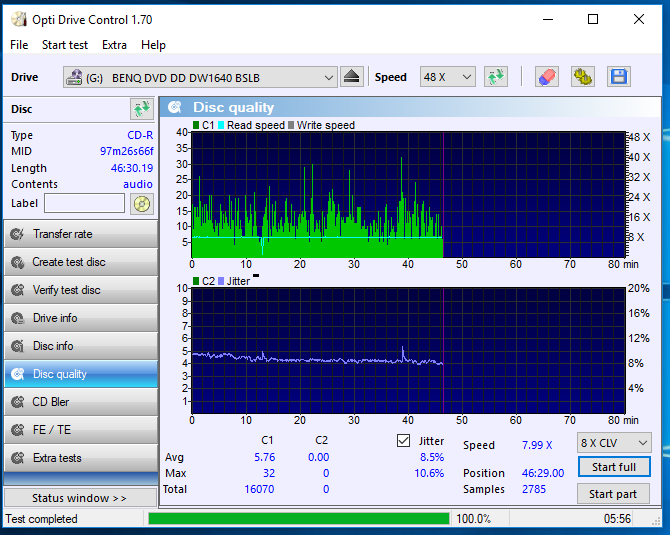Click the drive icon in the Drive combo box
670x535 pixels.
pos(74,77)
